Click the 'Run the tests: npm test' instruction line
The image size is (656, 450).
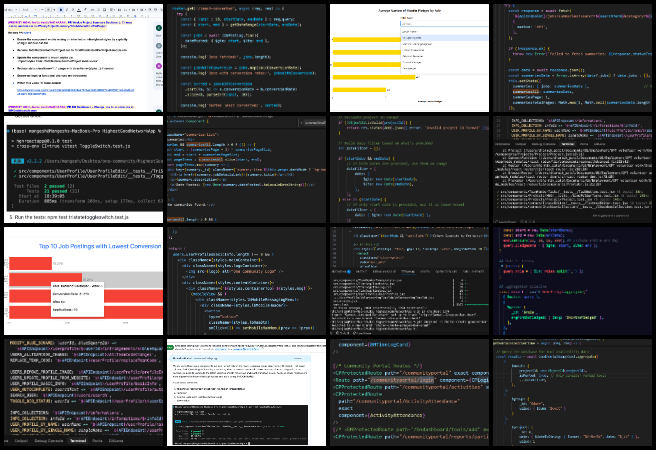(69, 217)
